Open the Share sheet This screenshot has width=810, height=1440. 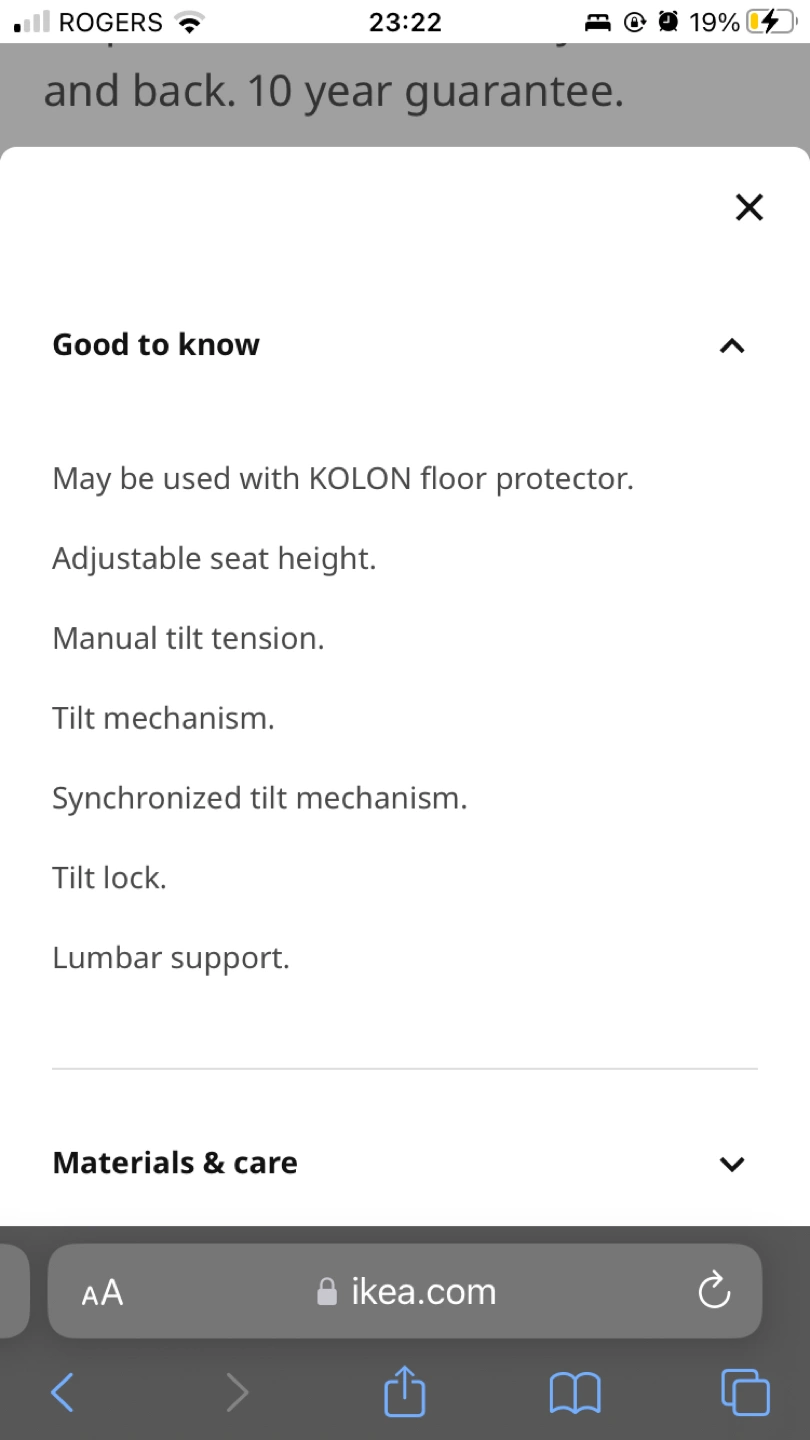pos(405,1391)
